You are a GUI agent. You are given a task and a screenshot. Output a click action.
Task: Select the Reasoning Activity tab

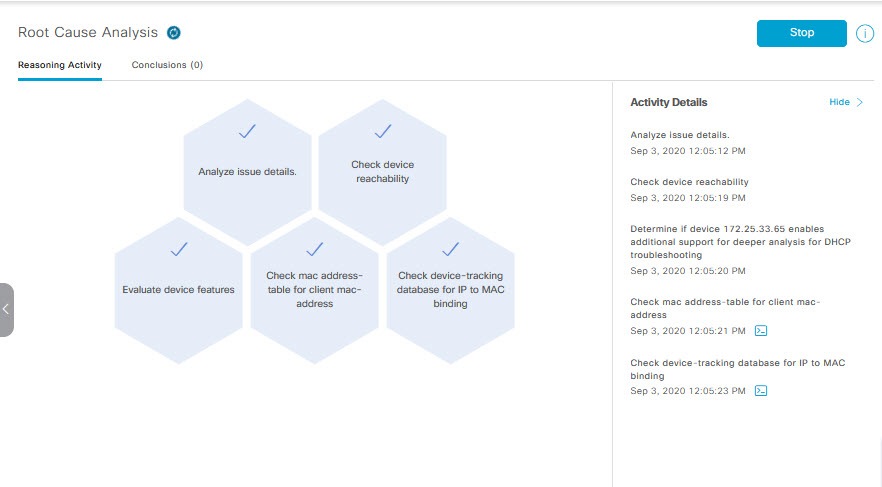coord(60,65)
